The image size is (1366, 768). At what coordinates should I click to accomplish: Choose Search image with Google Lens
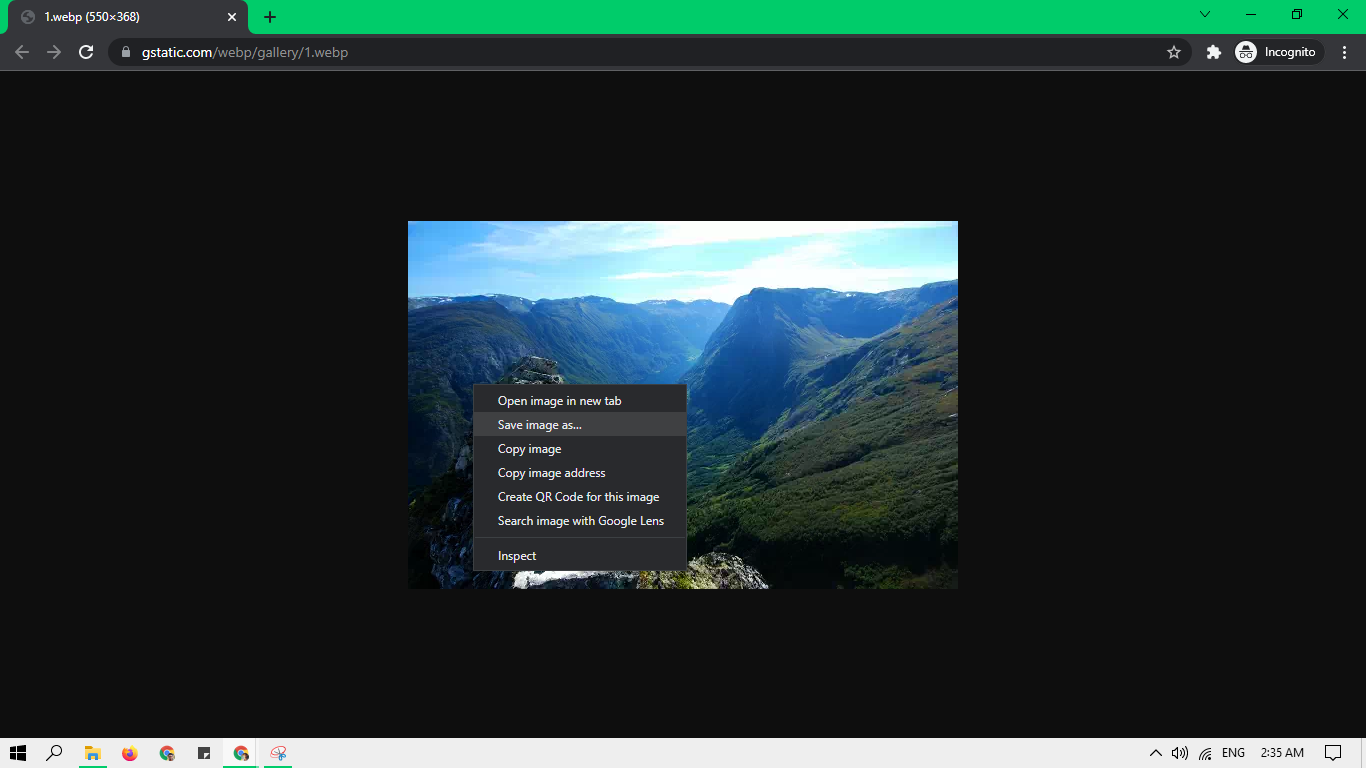(580, 521)
